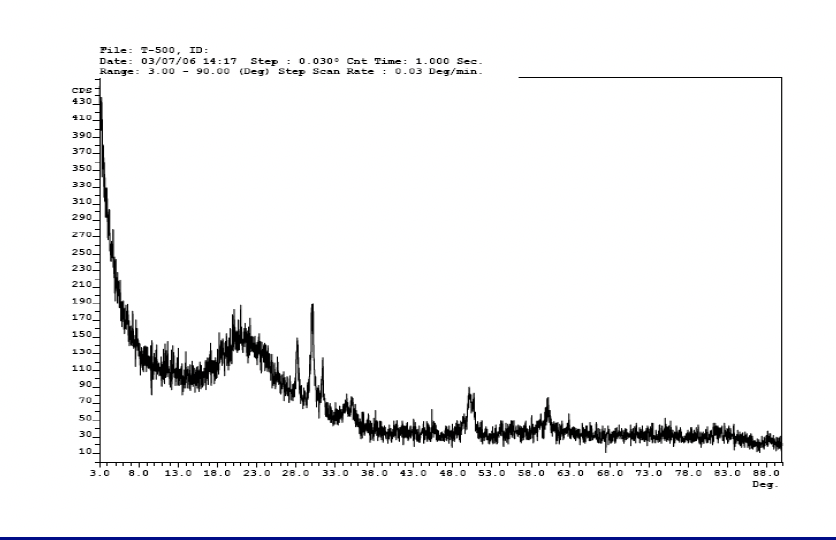Click the 250 y-axis tick label
This screenshot has width=836, height=540.
(82, 252)
